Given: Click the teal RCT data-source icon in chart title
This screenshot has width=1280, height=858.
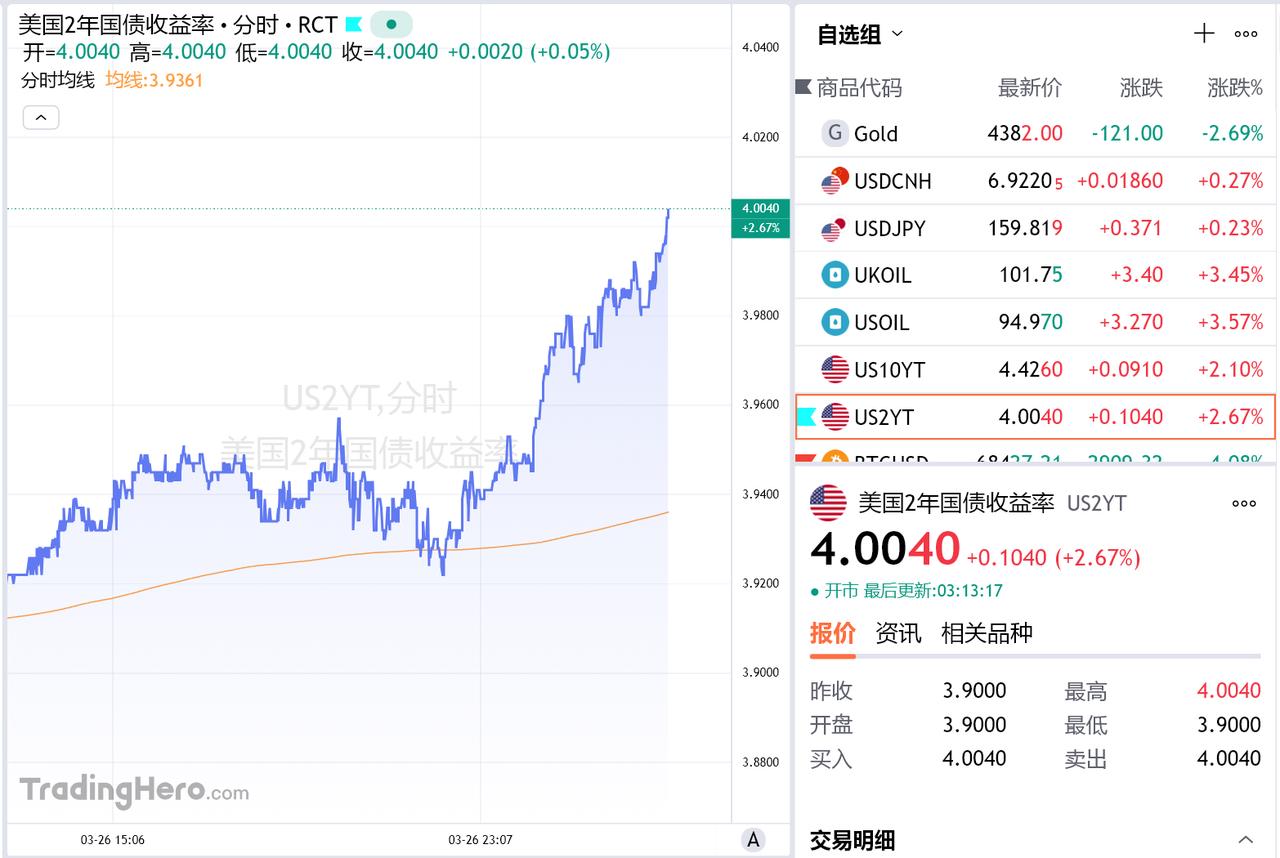Looking at the screenshot, I should pyautogui.click(x=353, y=24).
